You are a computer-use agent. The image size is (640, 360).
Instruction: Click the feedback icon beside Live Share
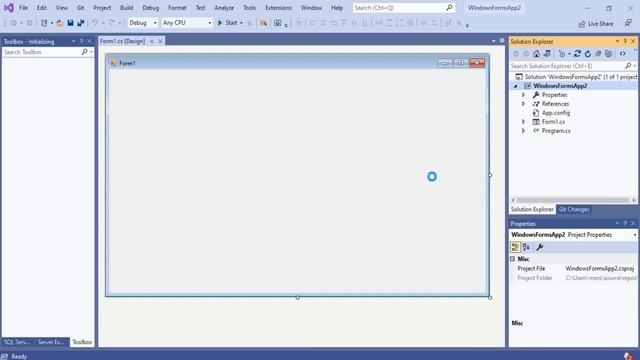coord(628,23)
